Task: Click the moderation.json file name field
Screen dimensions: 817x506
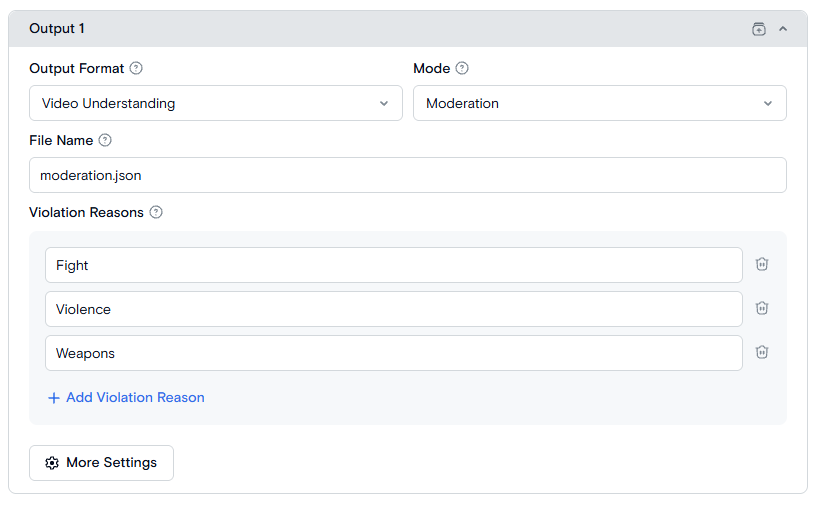Action: [x=407, y=175]
